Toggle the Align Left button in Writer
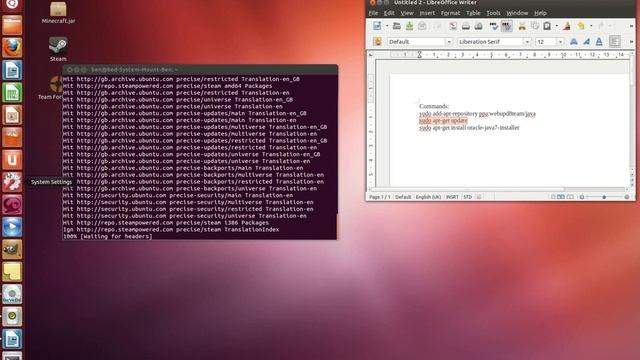The height and width of the screenshot is (360, 640). click(615, 41)
